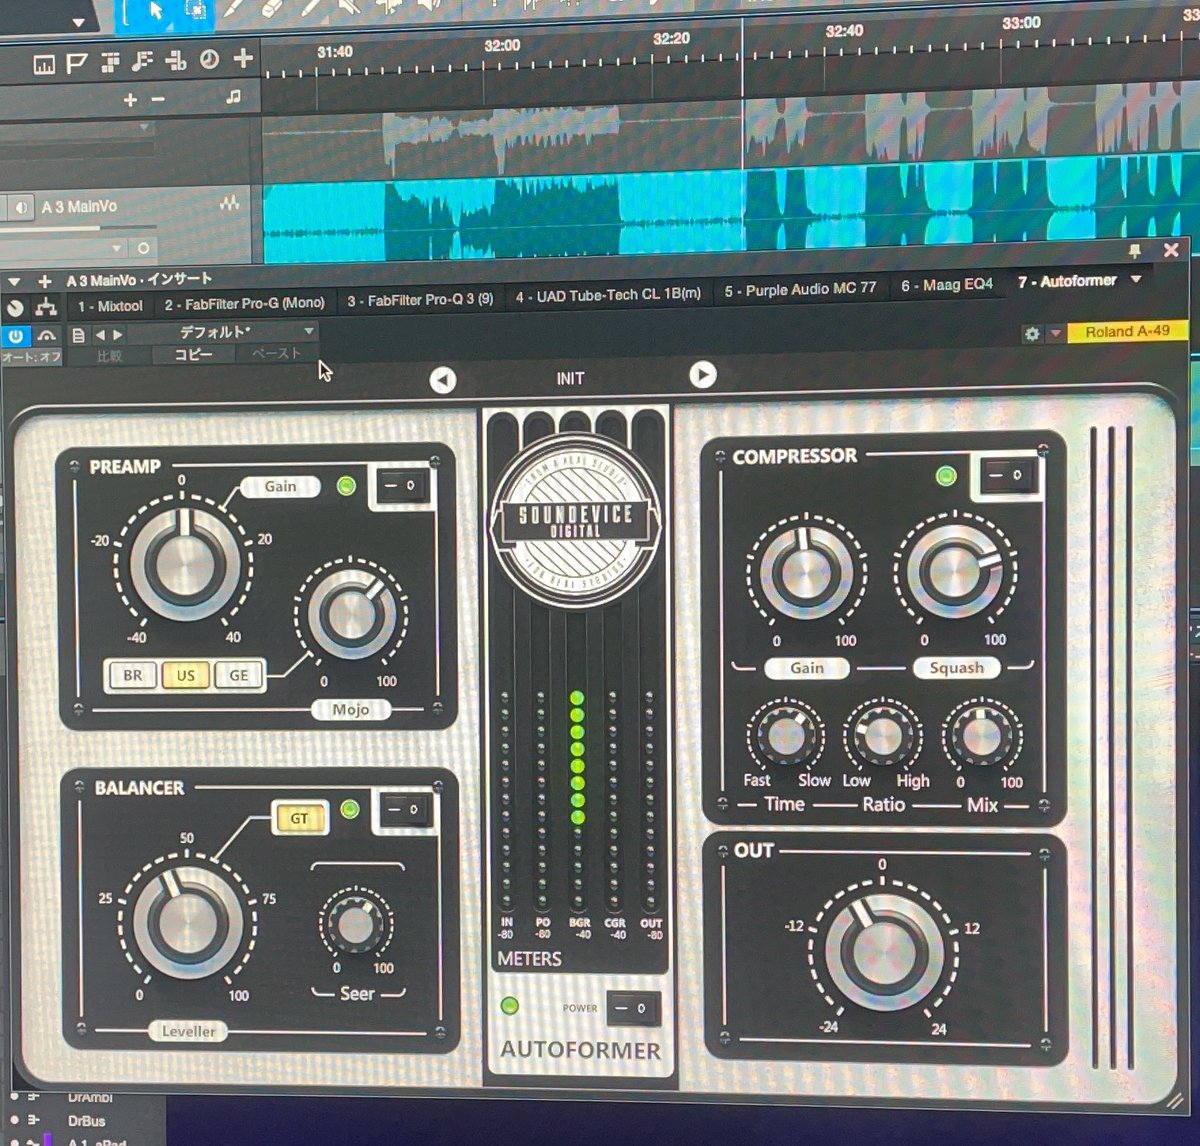Select the Arrow tool in the top toolbar
Viewport: 1200px width, 1146px height.
(156, 10)
